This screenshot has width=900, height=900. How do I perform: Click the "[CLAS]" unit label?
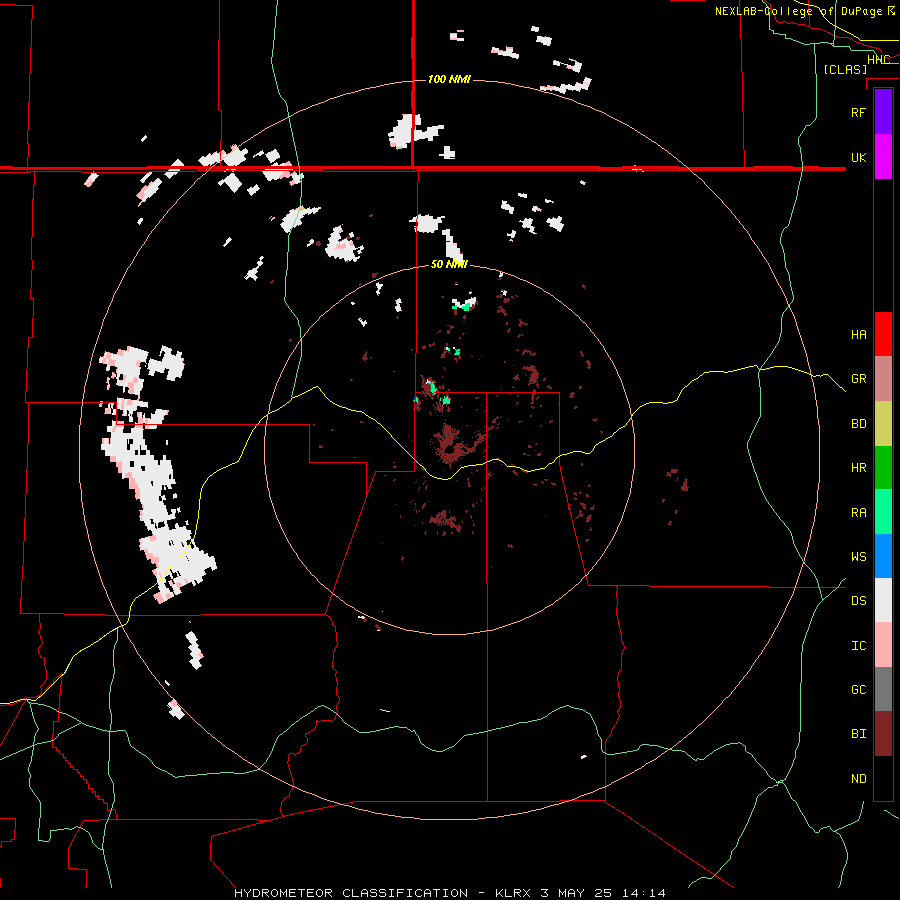pos(845,69)
